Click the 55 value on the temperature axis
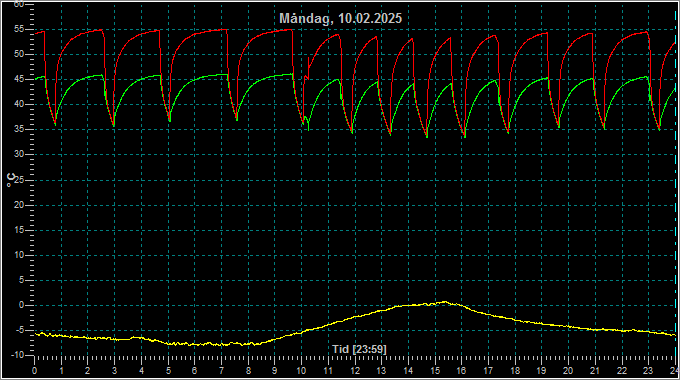Viewport: 680px width, 380px height. 19,29
